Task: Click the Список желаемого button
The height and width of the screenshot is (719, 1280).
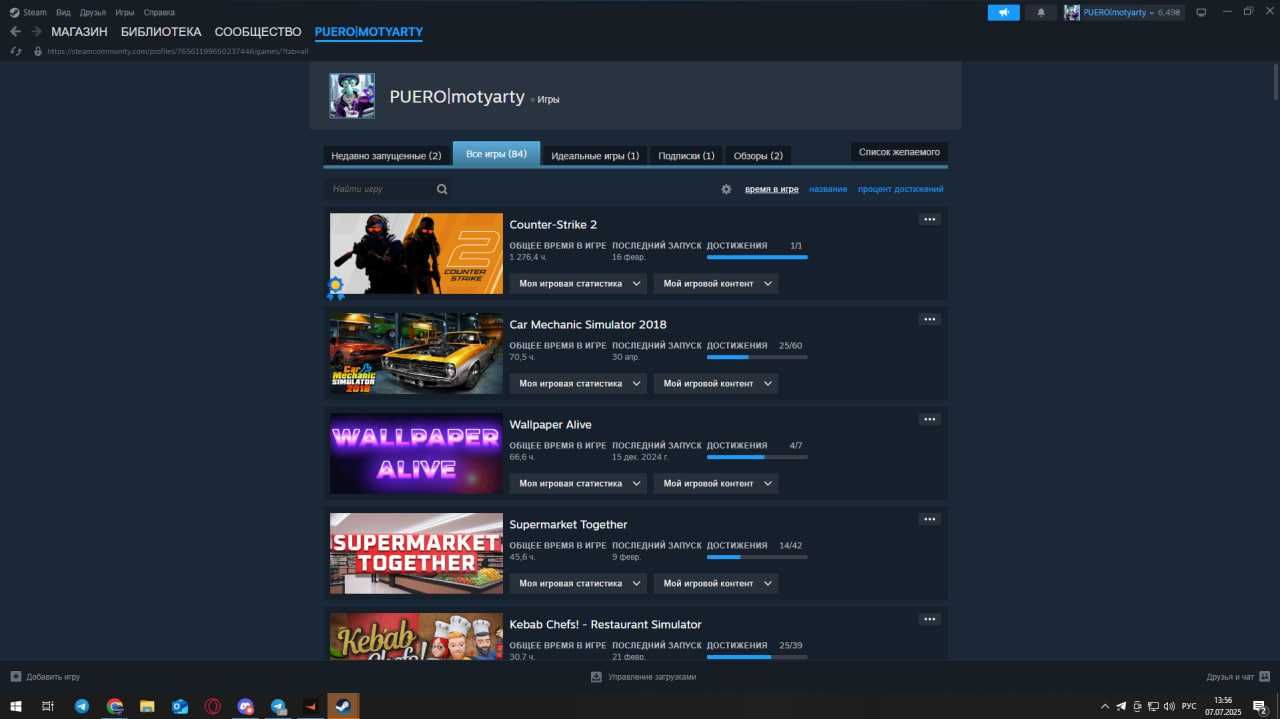Action: pos(899,152)
